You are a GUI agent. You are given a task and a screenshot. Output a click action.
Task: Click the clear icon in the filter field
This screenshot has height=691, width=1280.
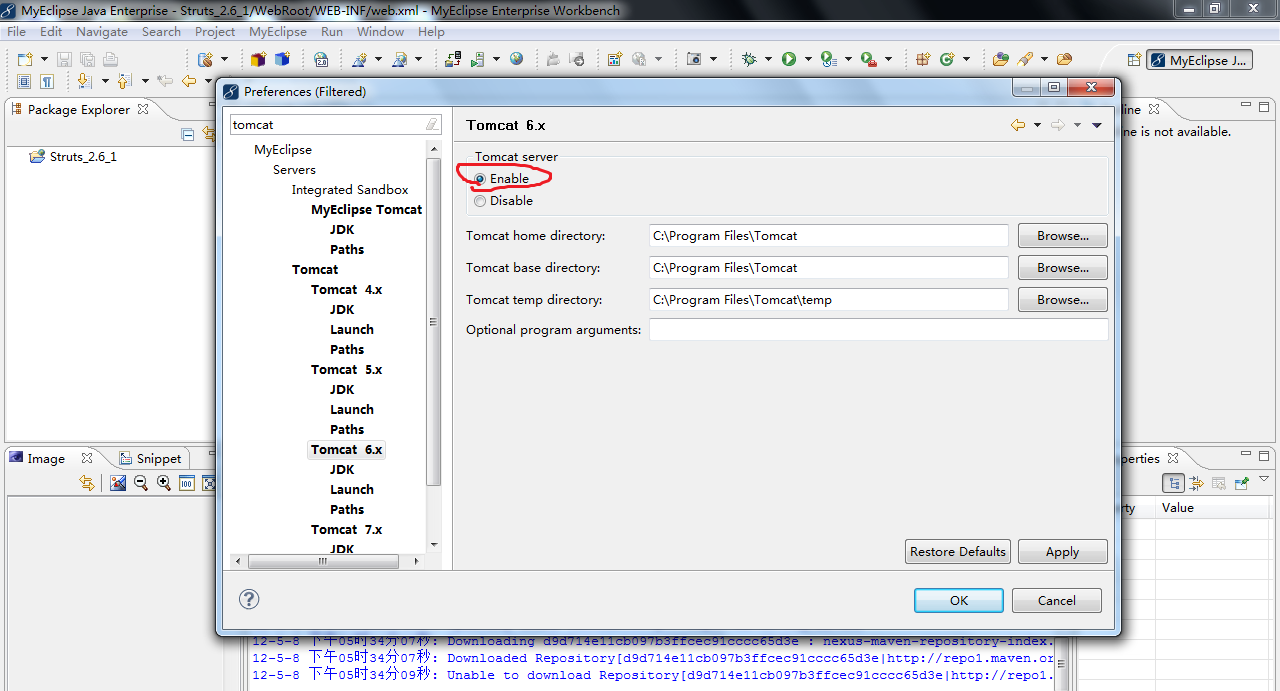click(x=432, y=125)
